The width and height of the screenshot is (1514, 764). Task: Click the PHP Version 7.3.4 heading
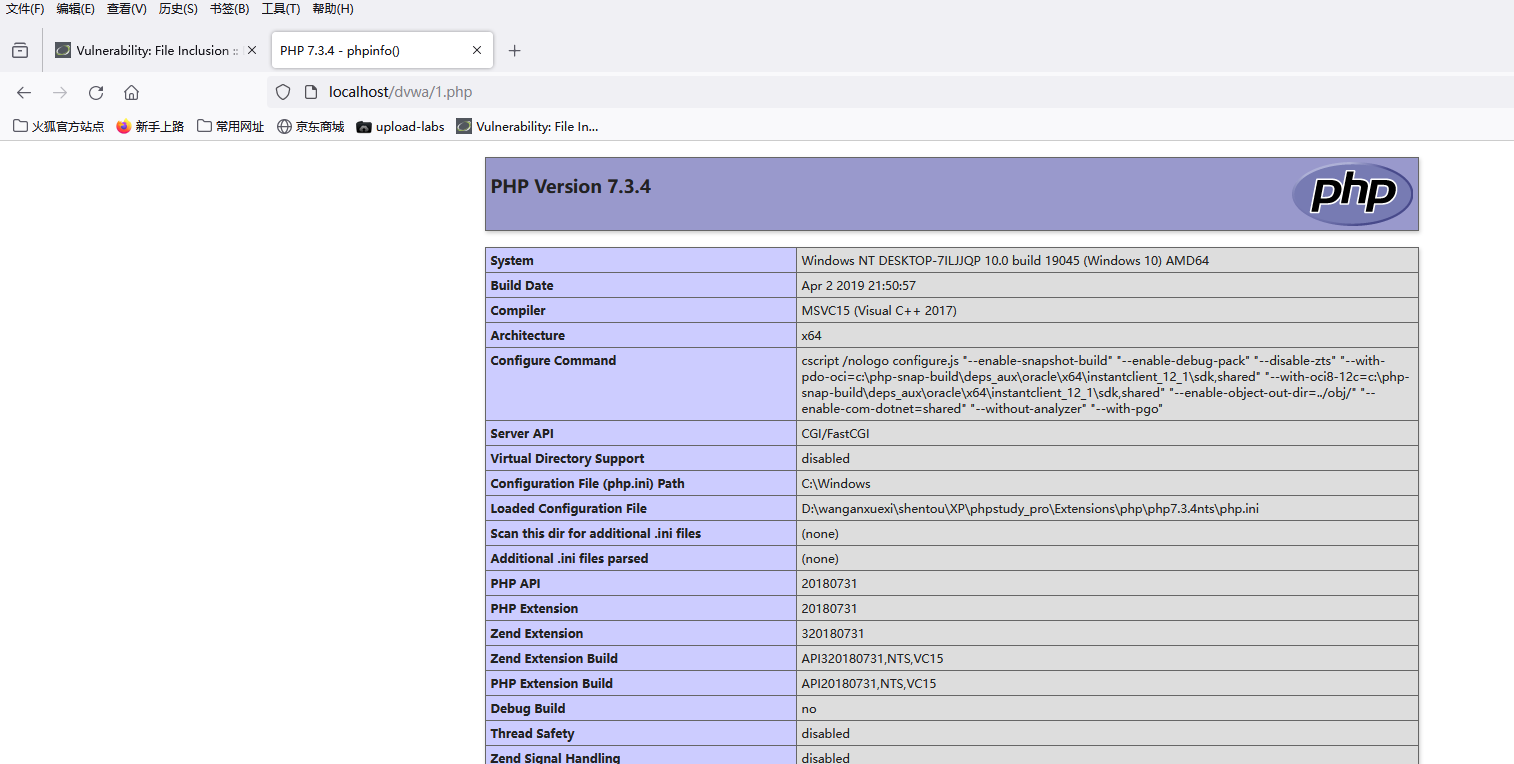(x=571, y=187)
